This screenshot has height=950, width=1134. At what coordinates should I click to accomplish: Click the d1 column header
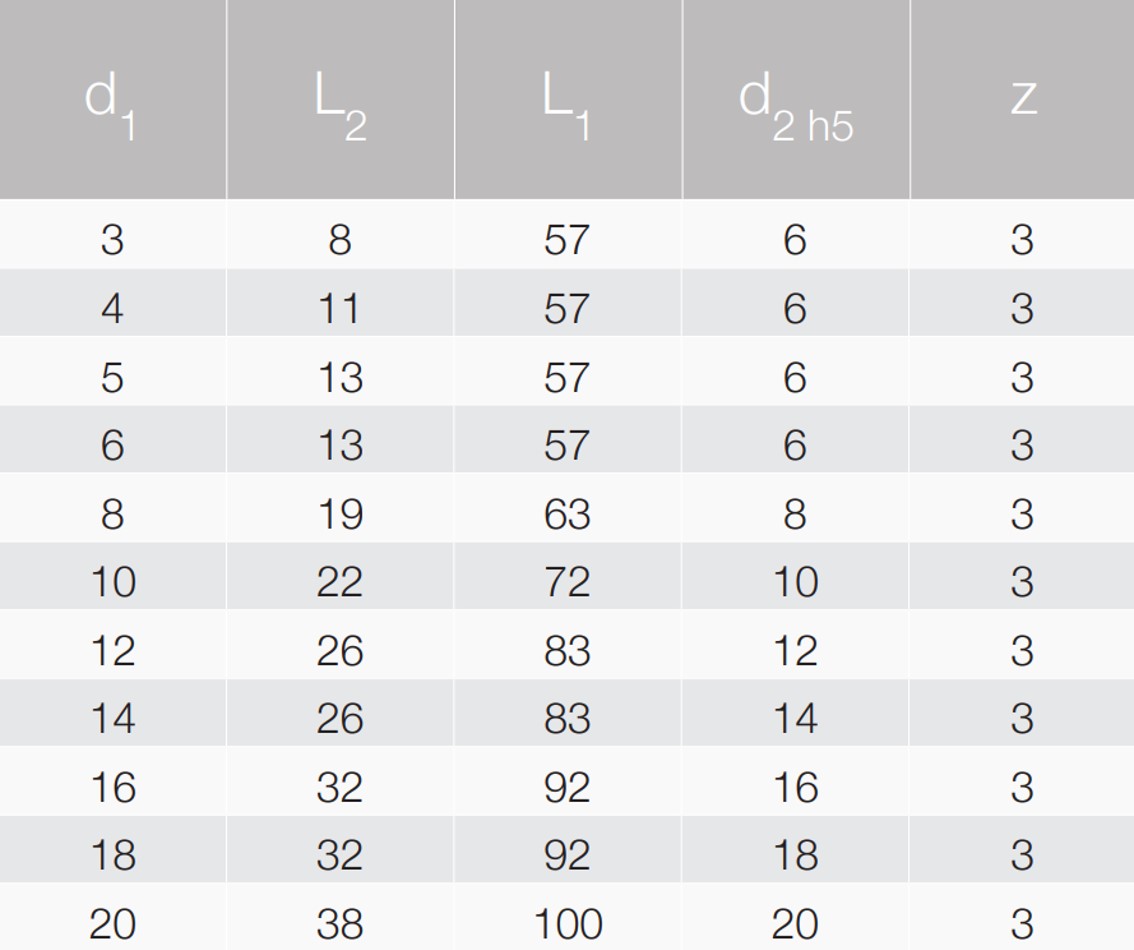[x=111, y=100]
